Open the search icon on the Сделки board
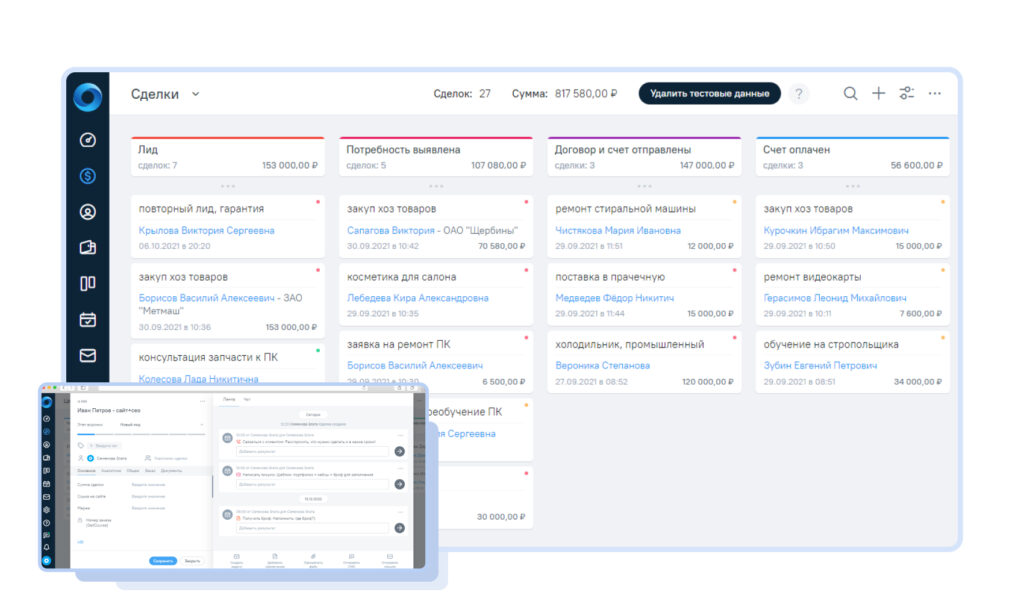 (850, 93)
